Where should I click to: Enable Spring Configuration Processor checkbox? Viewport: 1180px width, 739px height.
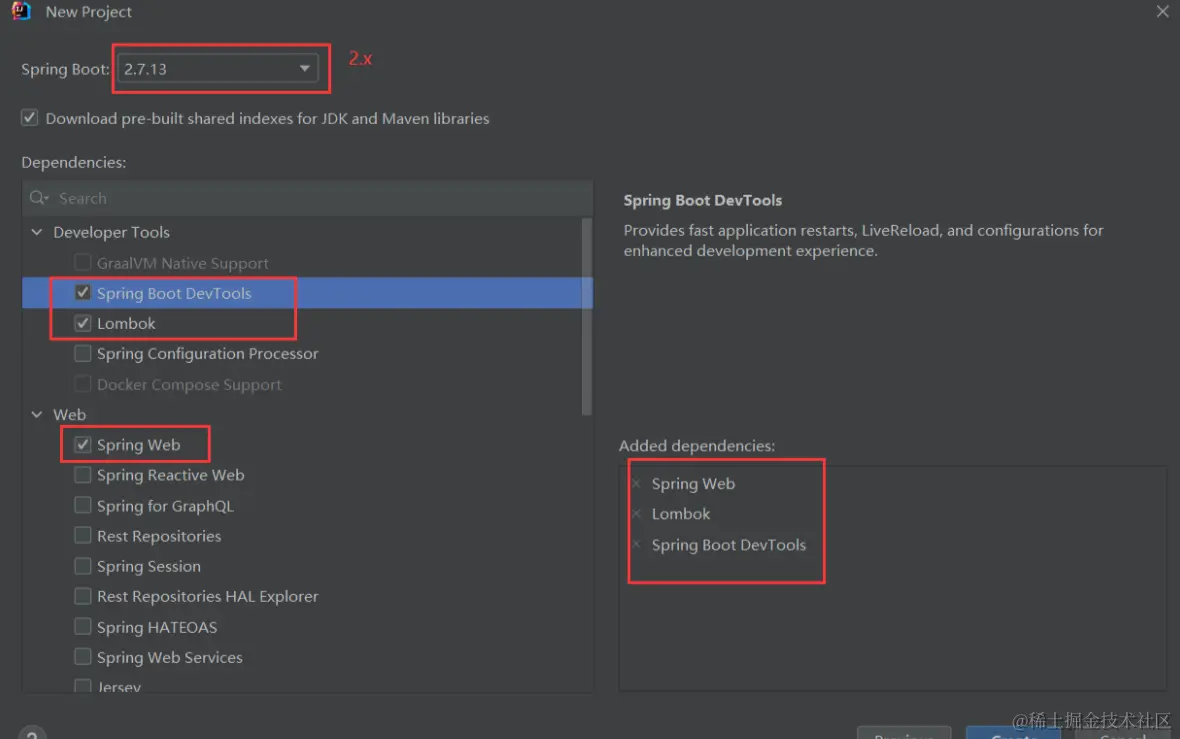[x=83, y=354]
